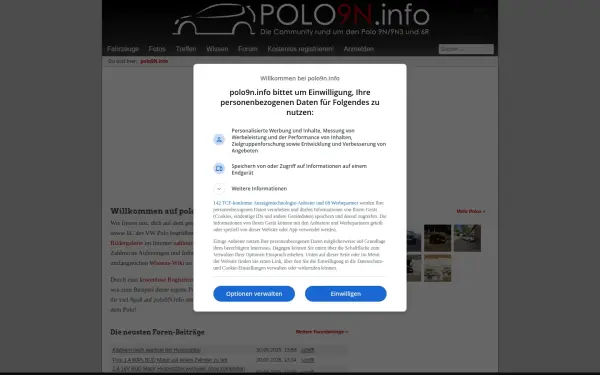Open the 142 TCF-konforme Anbieter link
600x375 pixels.
(x=285, y=203)
